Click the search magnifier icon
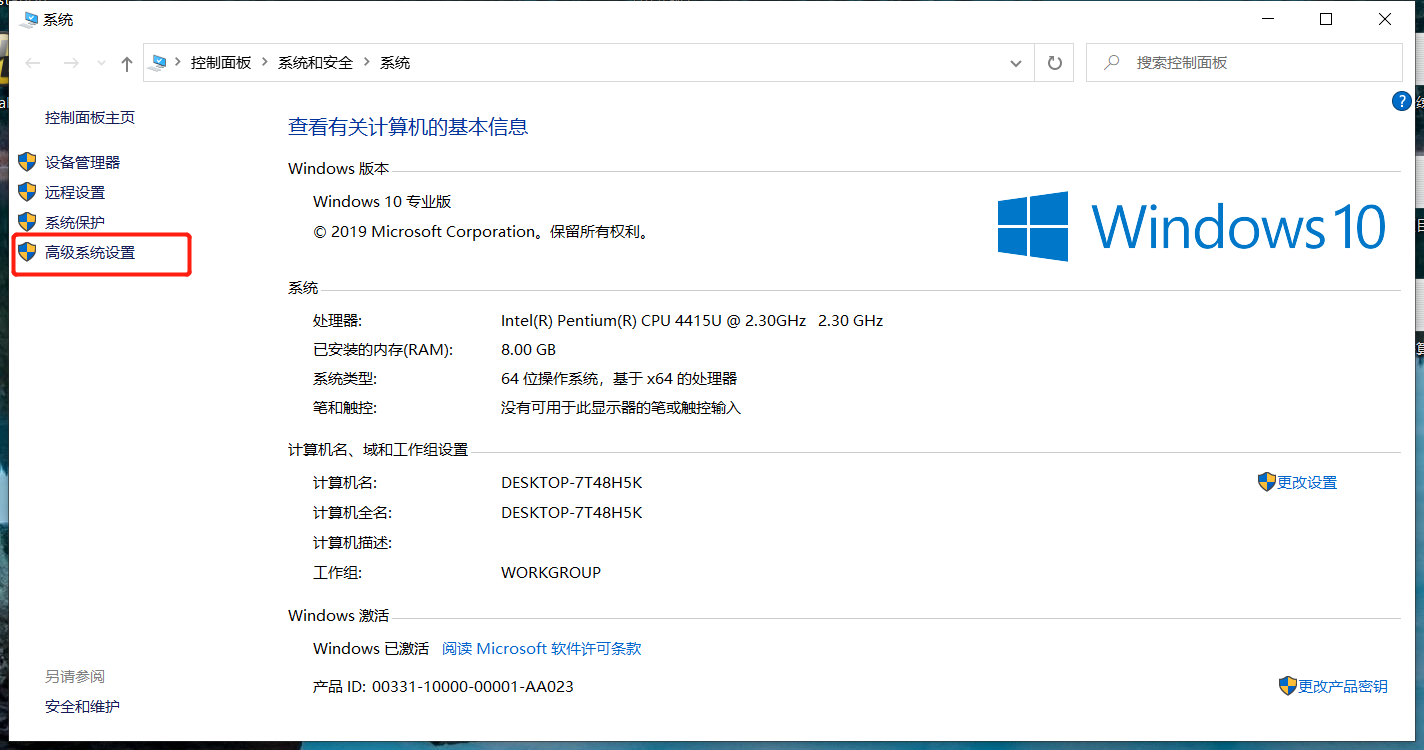This screenshot has height=750, width=1424. coord(1112,62)
